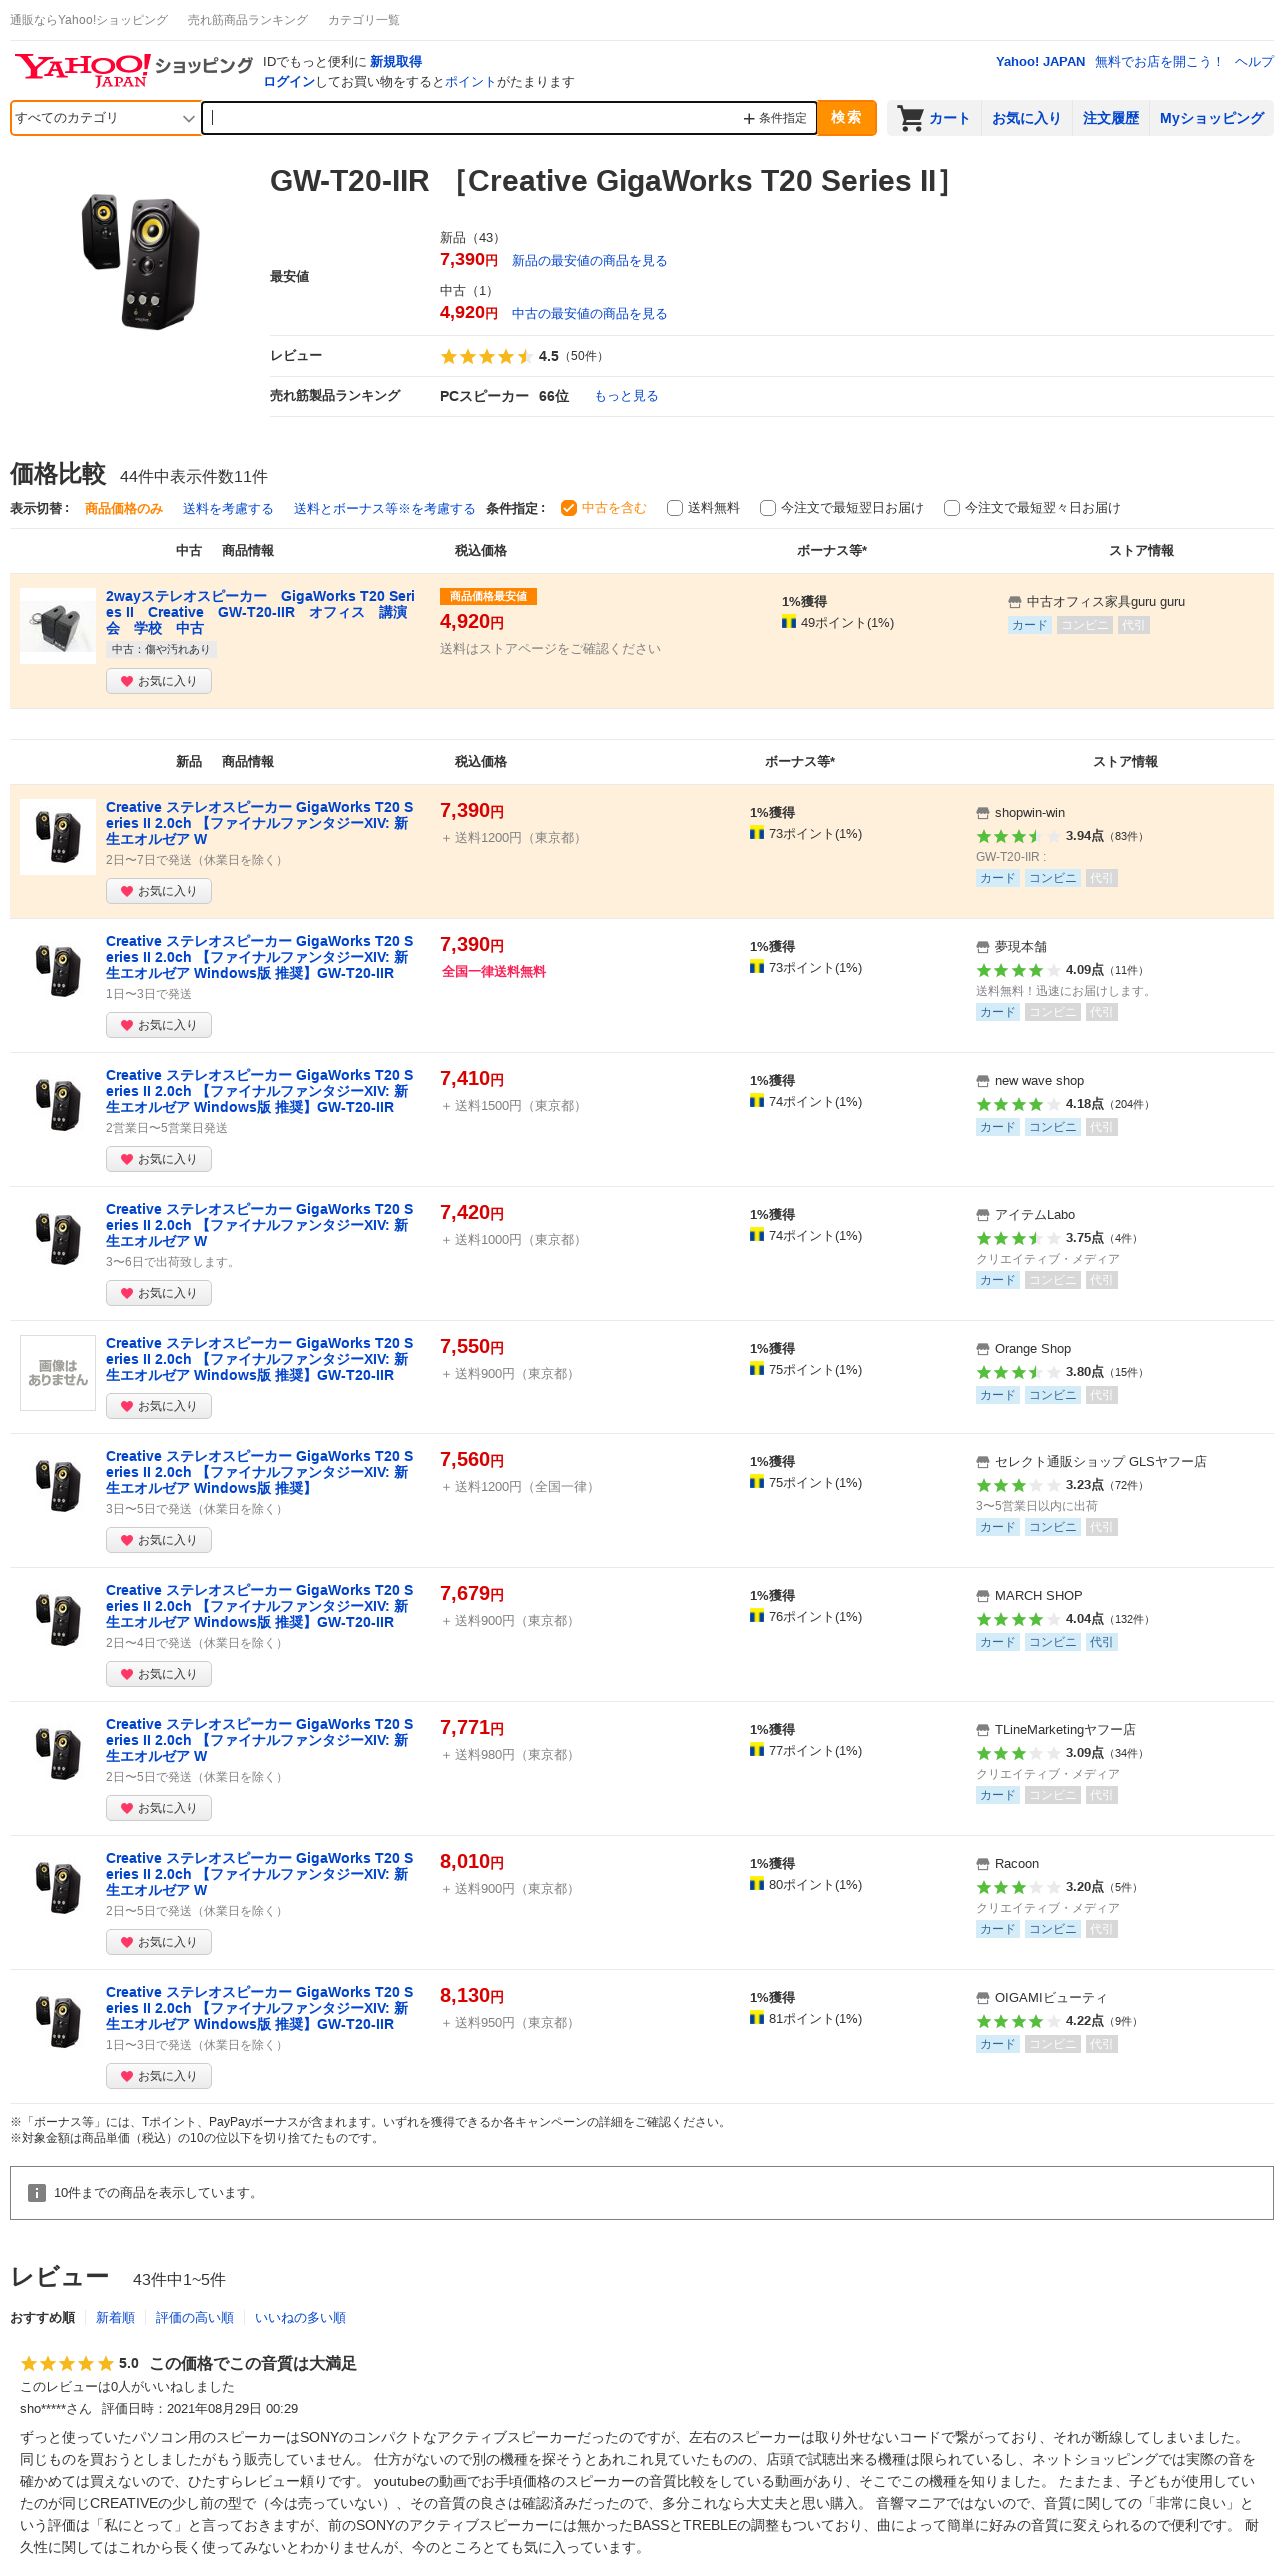Open the すべてのカテゴリ dropdown
The height and width of the screenshot is (2568, 1284).
(x=105, y=118)
